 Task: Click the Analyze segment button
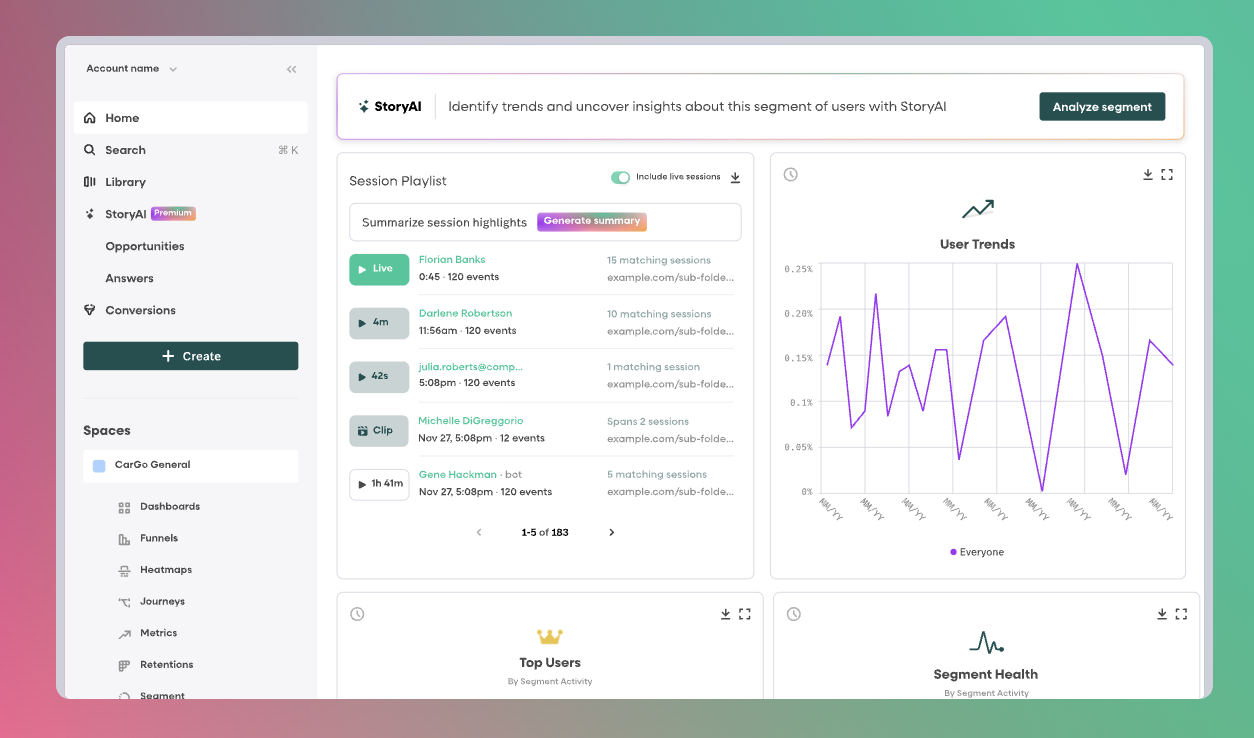tap(1102, 106)
